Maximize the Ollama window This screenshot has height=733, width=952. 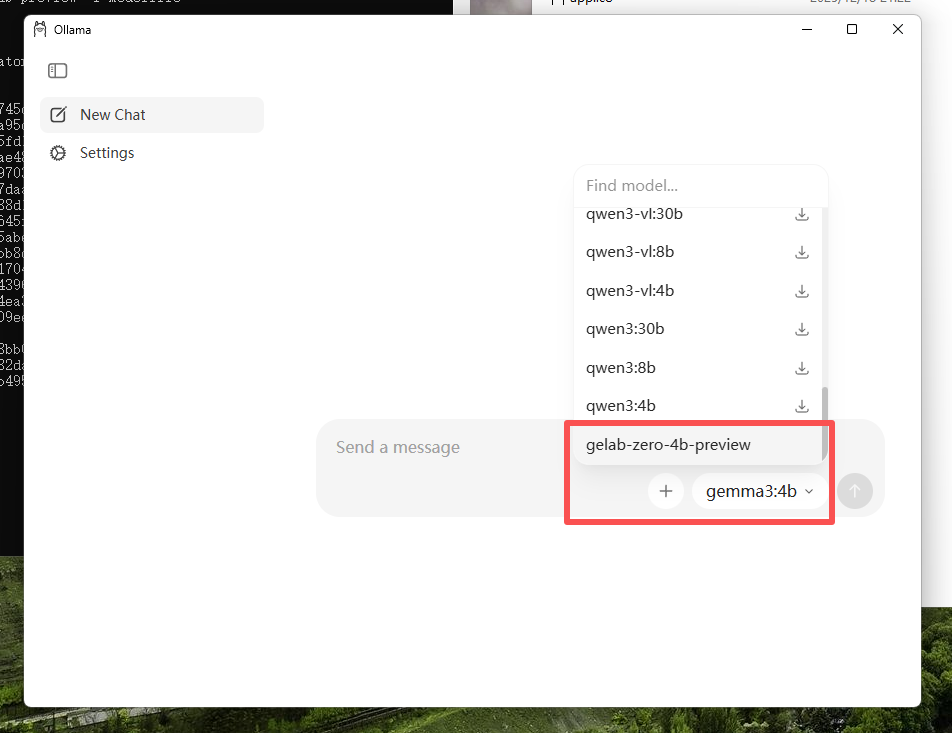click(x=852, y=29)
